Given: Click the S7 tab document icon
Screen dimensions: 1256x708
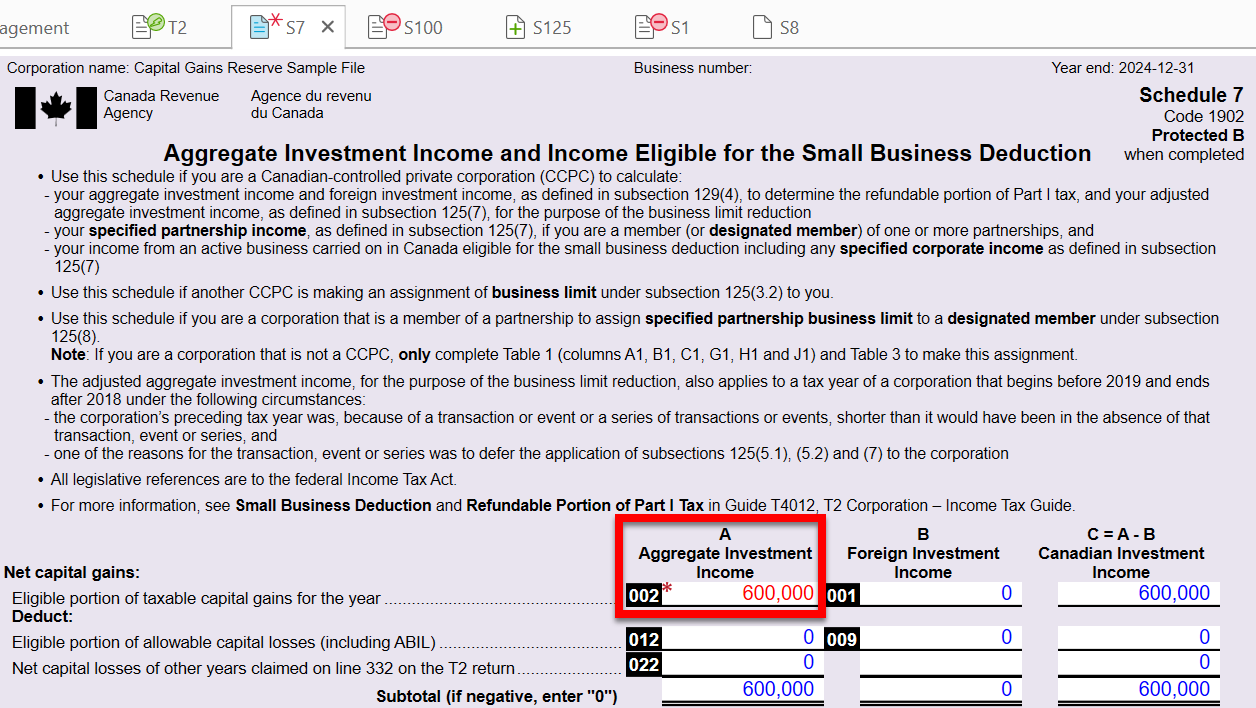Looking at the screenshot, I should (263, 25).
